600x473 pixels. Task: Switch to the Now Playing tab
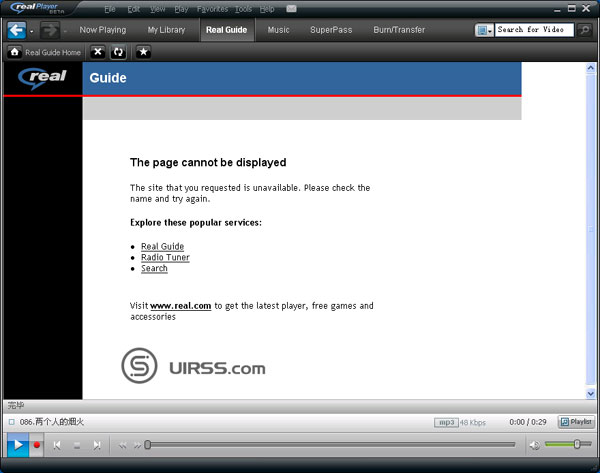point(103,30)
